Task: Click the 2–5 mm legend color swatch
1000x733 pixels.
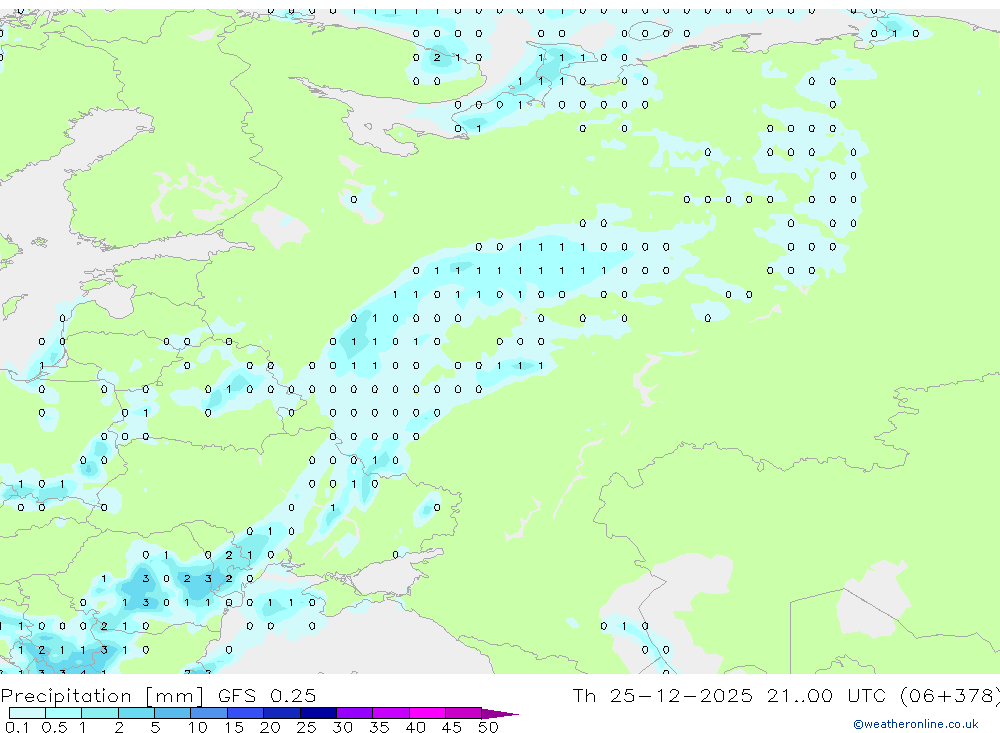Action: (136, 713)
